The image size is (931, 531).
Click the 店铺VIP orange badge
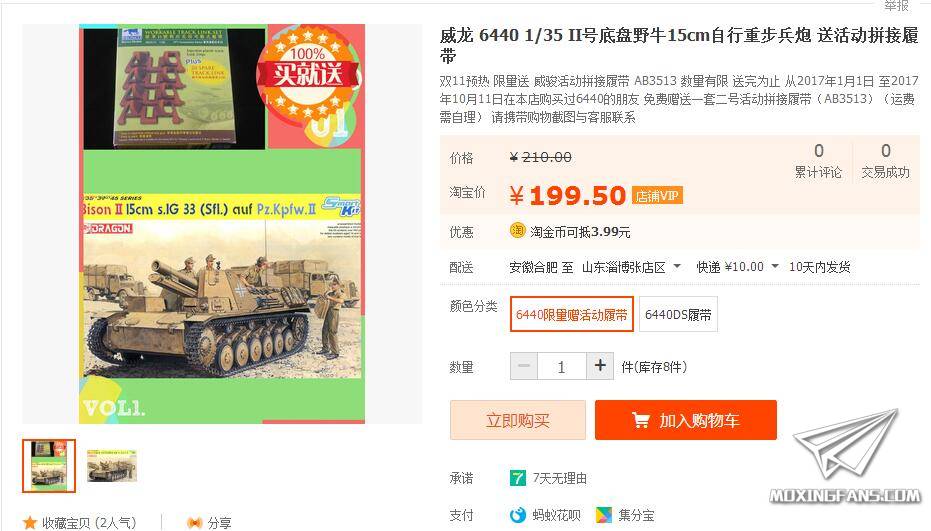657,195
